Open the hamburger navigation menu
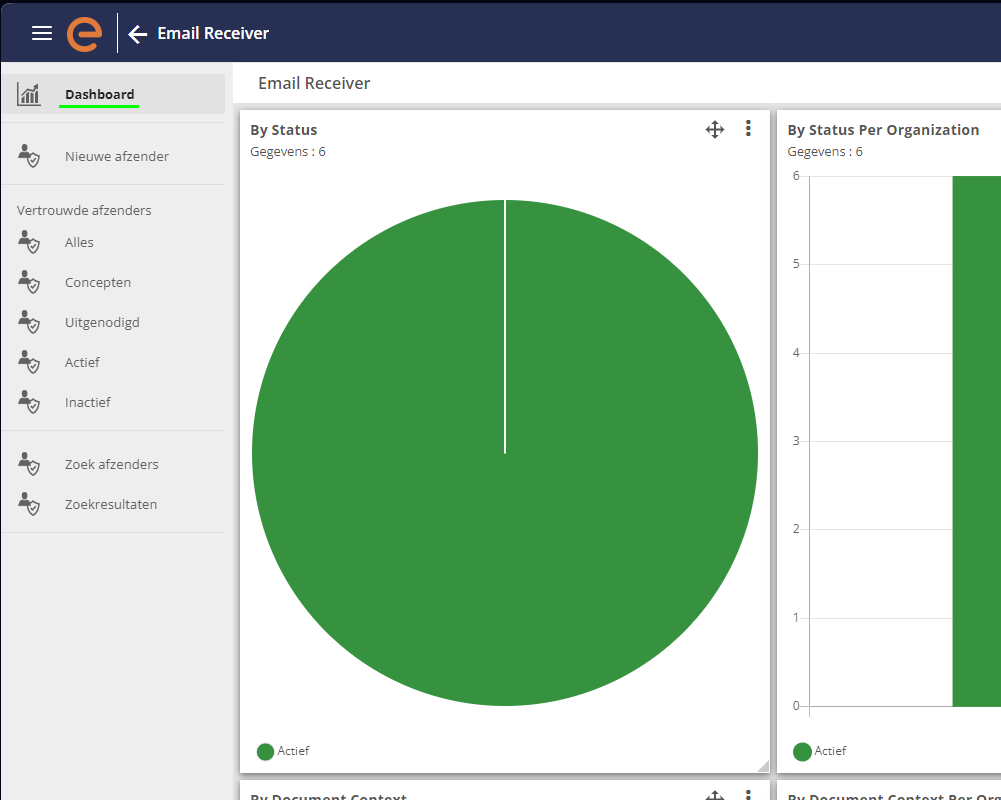Image resolution: width=1001 pixels, height=800 pixels. click(42, 33)
